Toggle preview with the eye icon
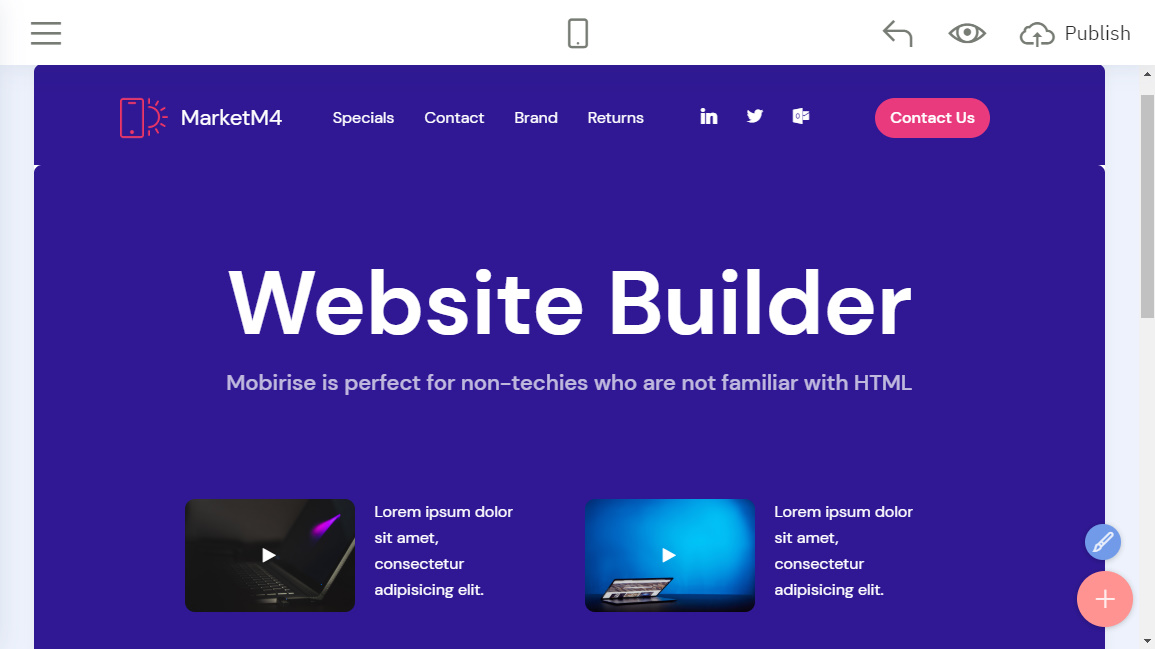Viewport: 1155px width, 649px height. click(966, 33)
